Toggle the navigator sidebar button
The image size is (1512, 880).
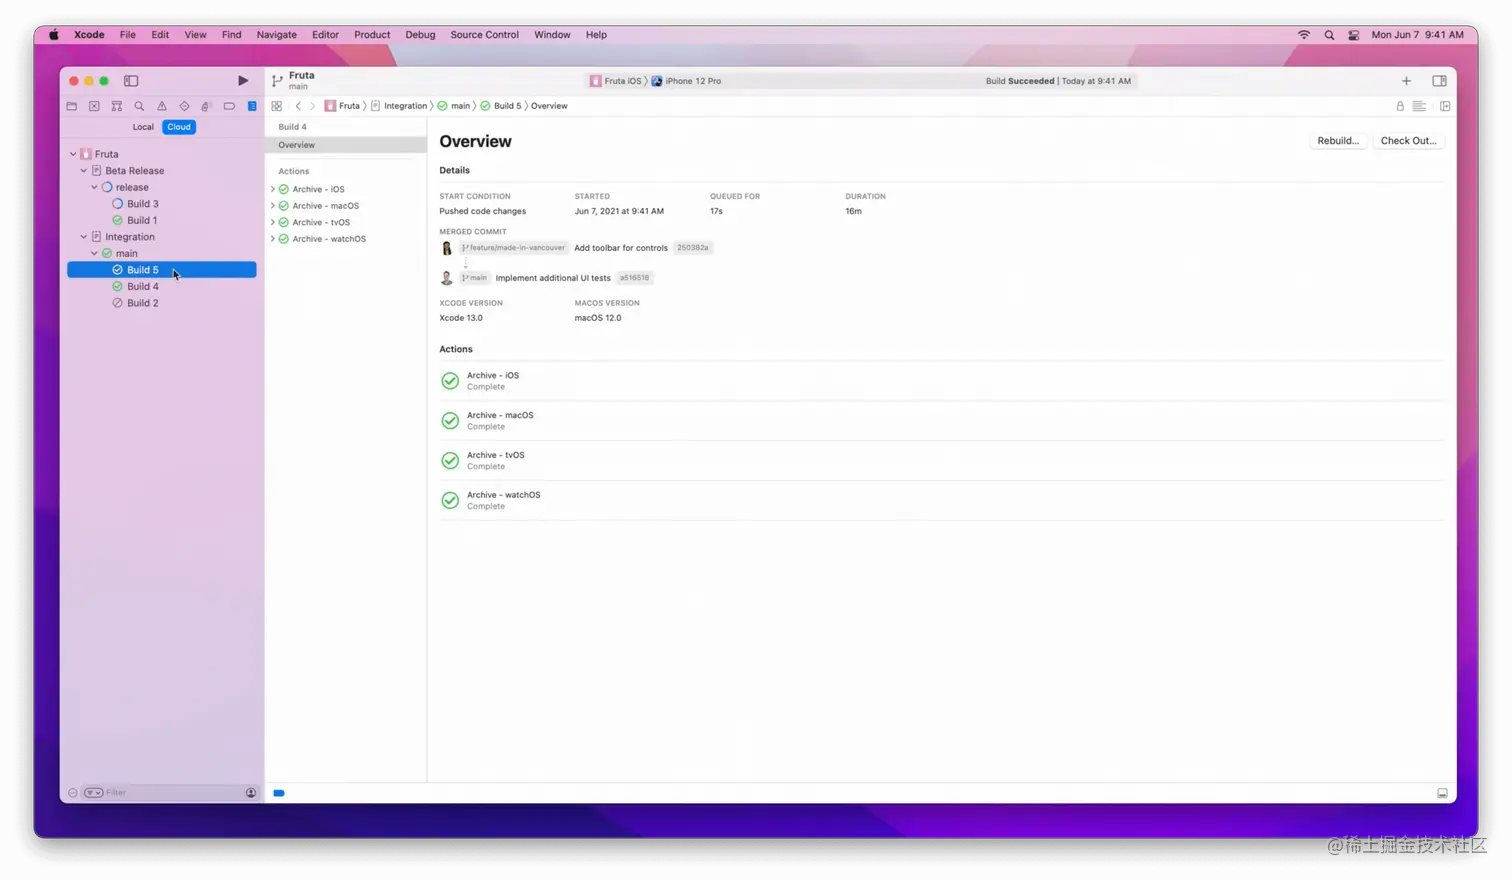point(131,81)
